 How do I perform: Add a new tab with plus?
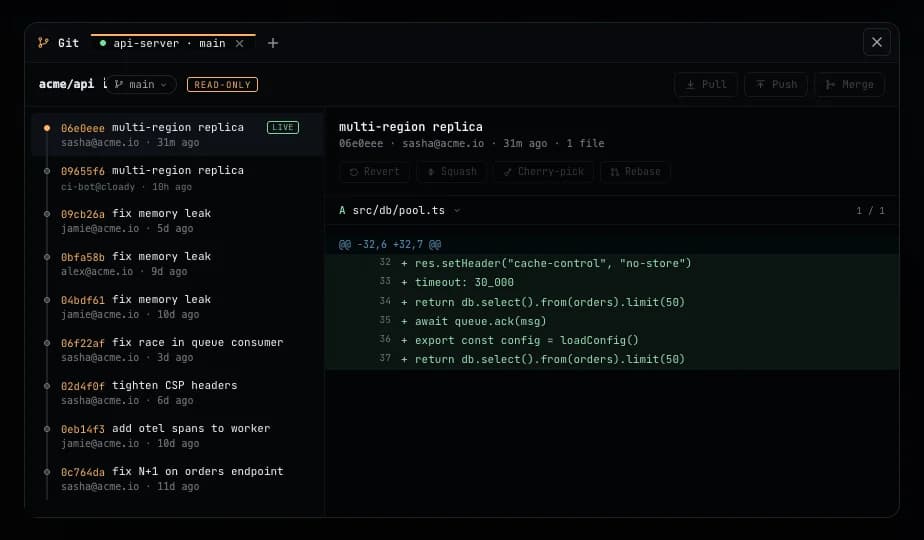point(272,43)
